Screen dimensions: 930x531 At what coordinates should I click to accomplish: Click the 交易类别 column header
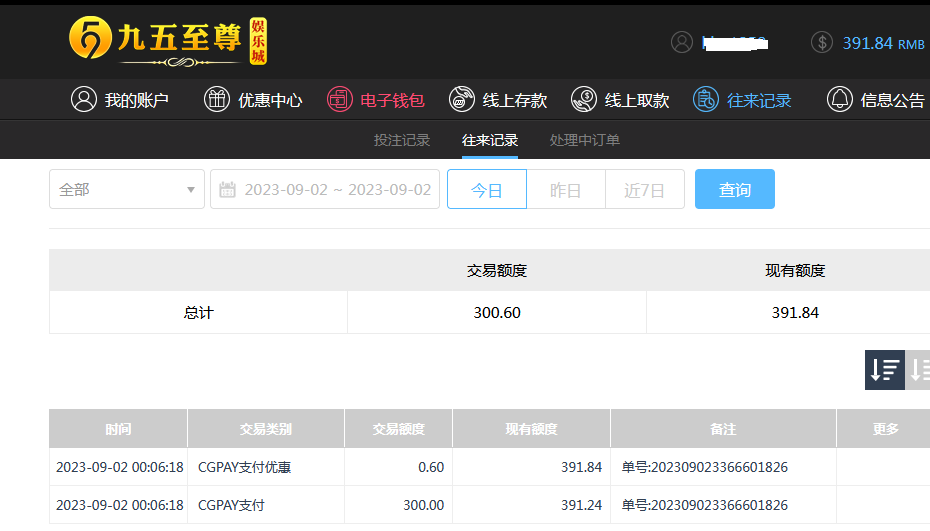[266, 428]
